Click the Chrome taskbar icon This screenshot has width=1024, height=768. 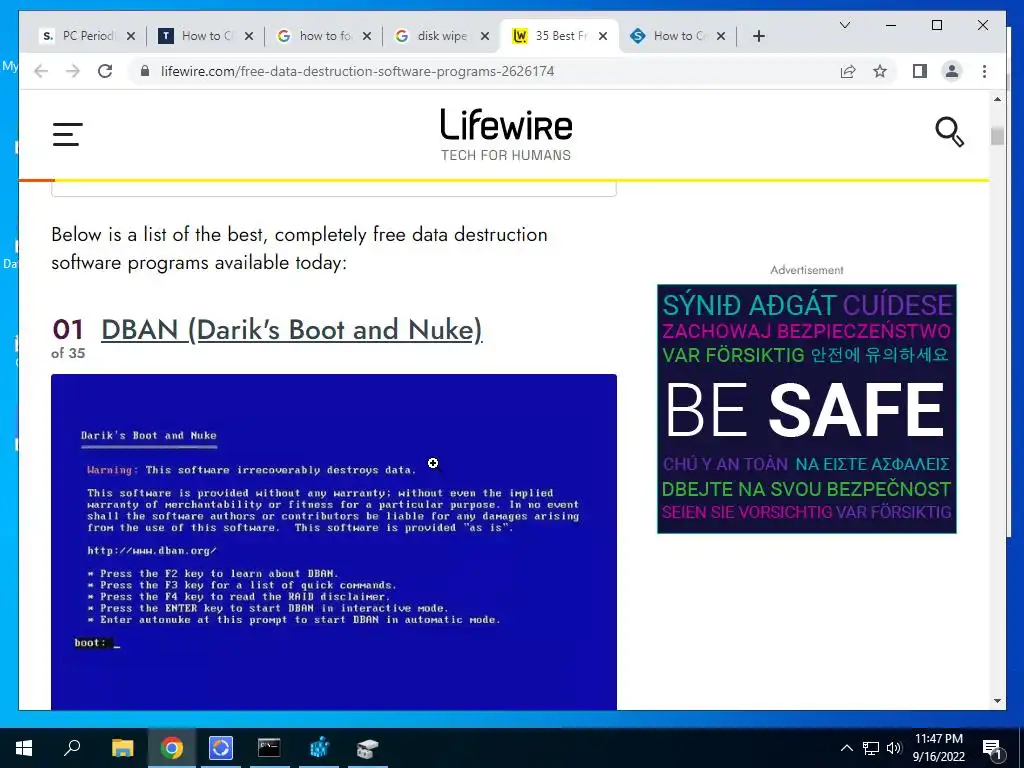(x=172, y=748)
